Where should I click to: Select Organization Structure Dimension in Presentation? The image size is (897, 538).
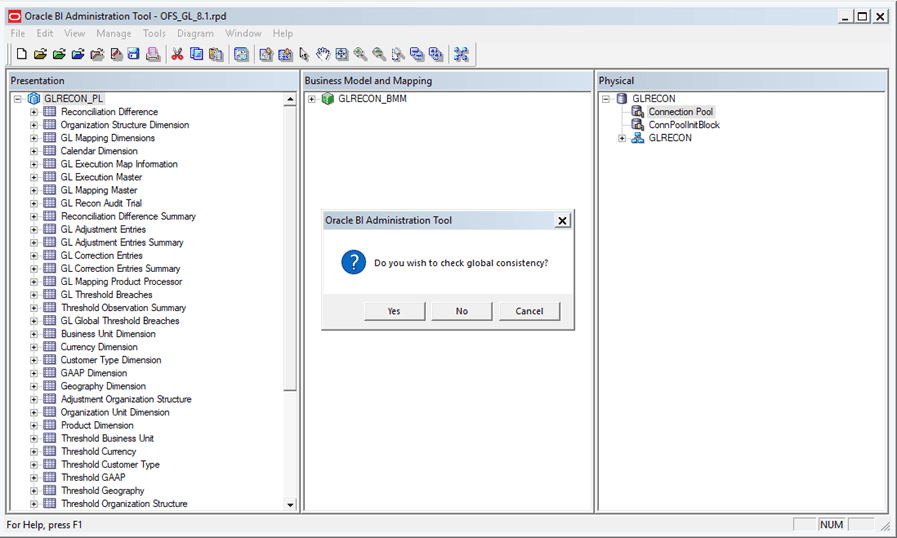125,125
